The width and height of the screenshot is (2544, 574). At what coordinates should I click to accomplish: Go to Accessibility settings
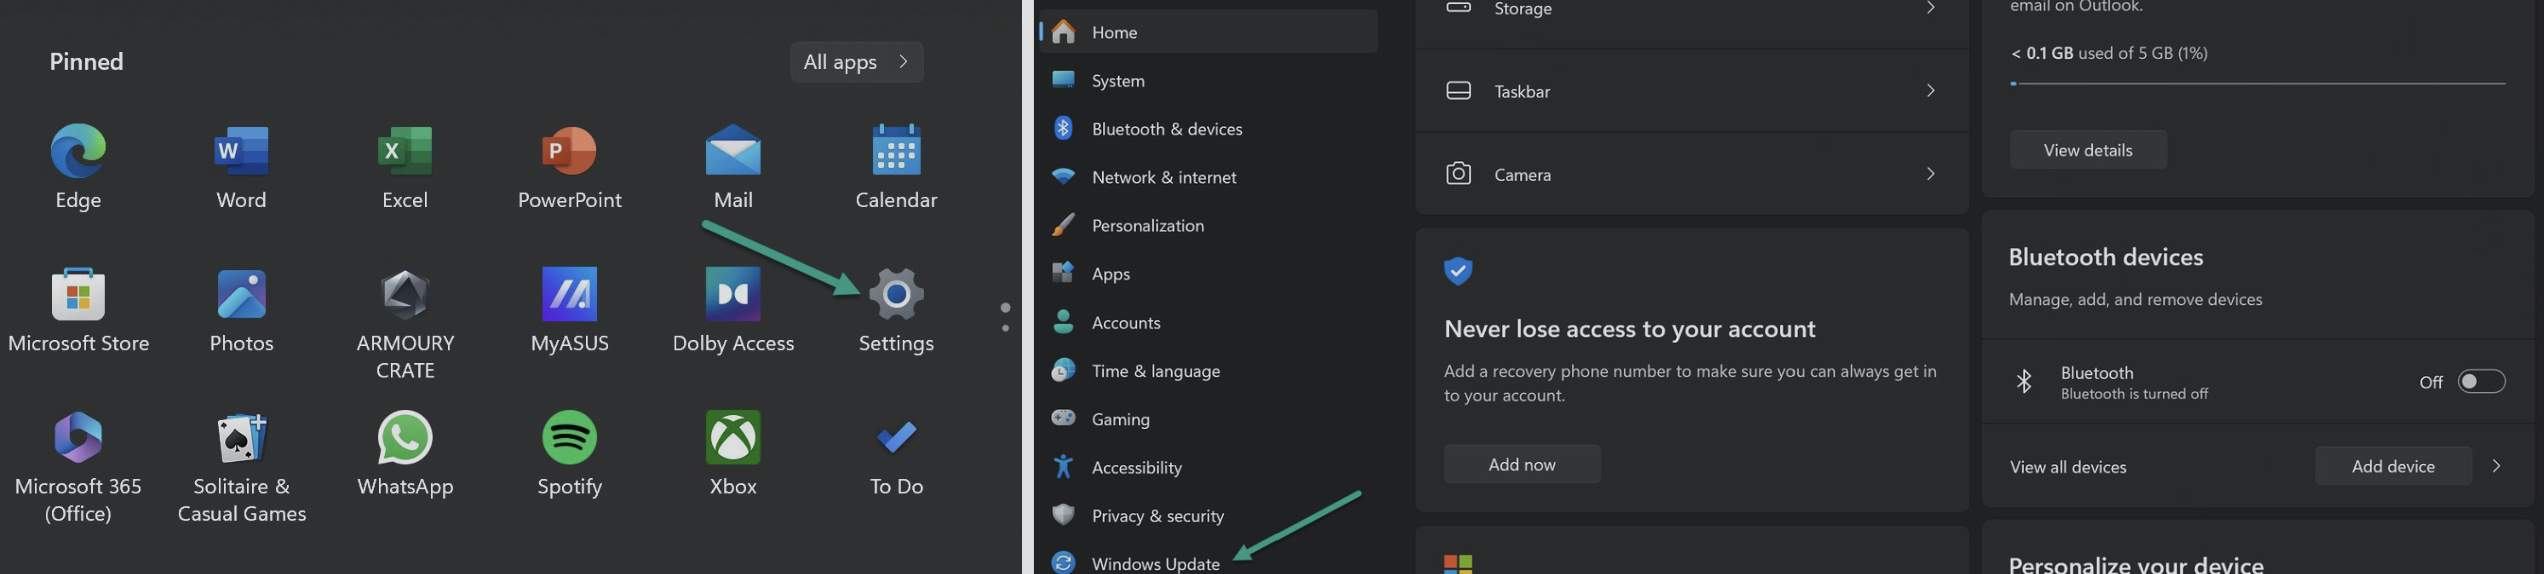pos(1208,467)
